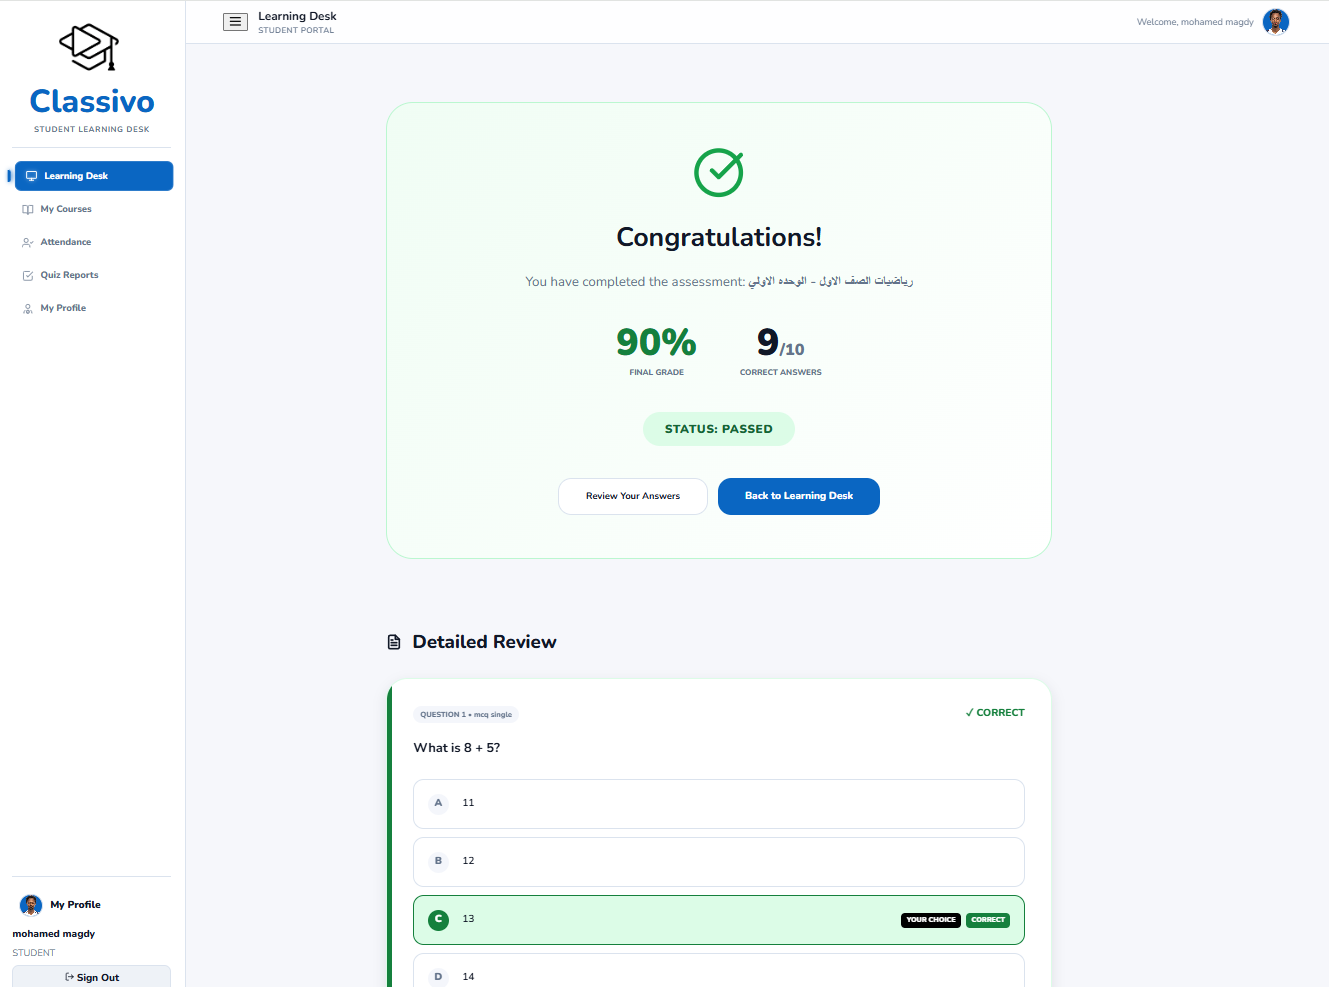
Task: Click the Learning Desk header title
Action: pyautogui.click(x=297, y=16)
